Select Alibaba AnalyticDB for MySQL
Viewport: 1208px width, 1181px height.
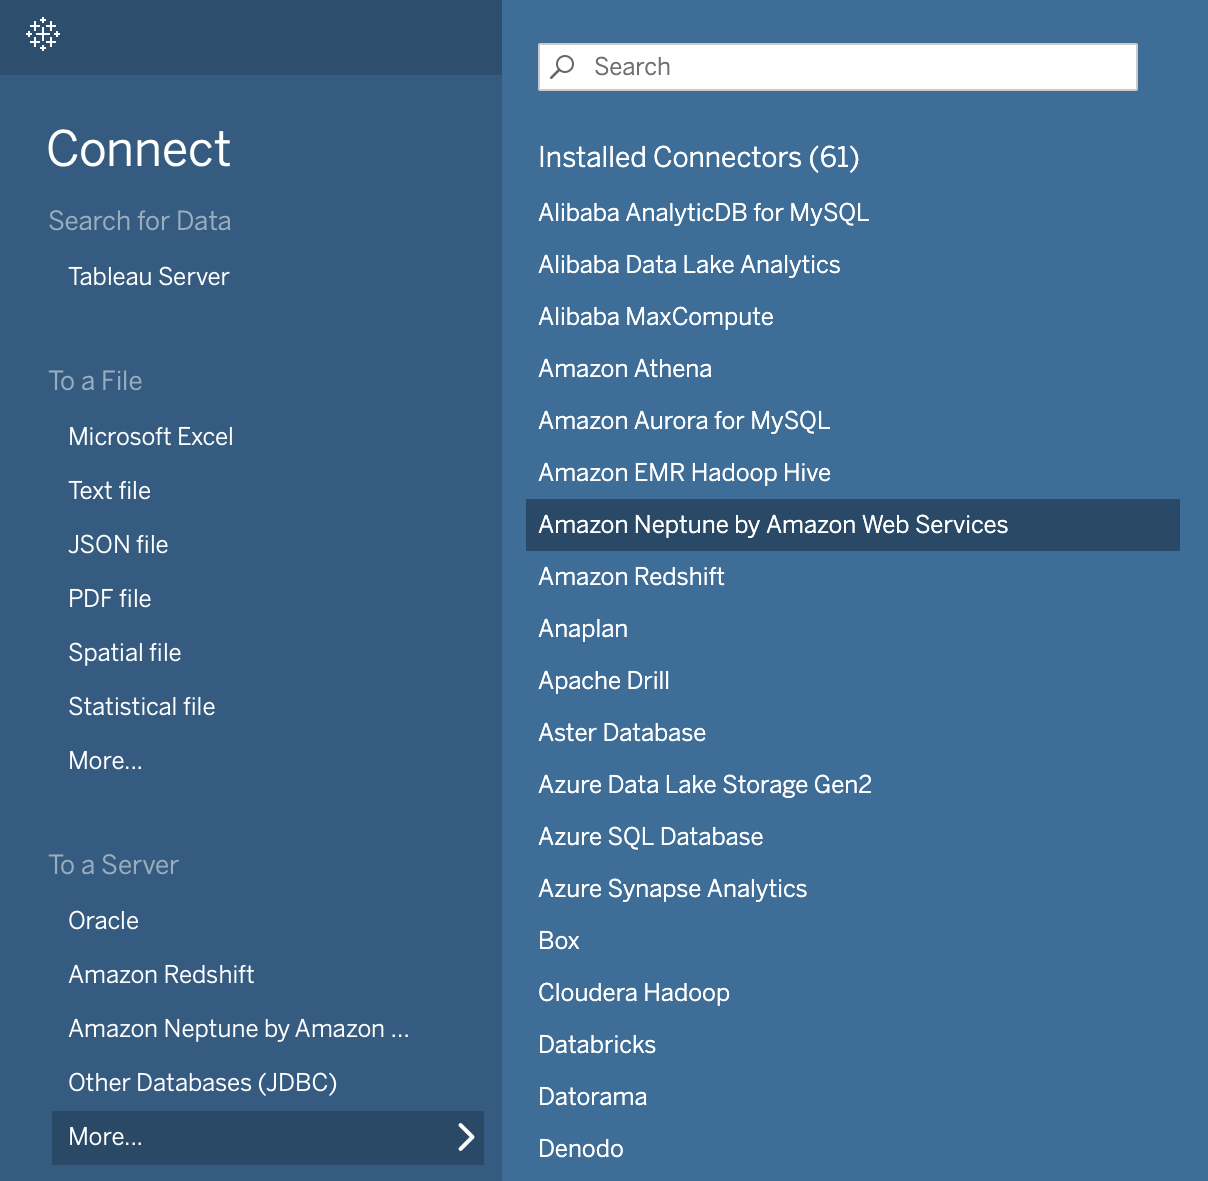tap(704, 213)
